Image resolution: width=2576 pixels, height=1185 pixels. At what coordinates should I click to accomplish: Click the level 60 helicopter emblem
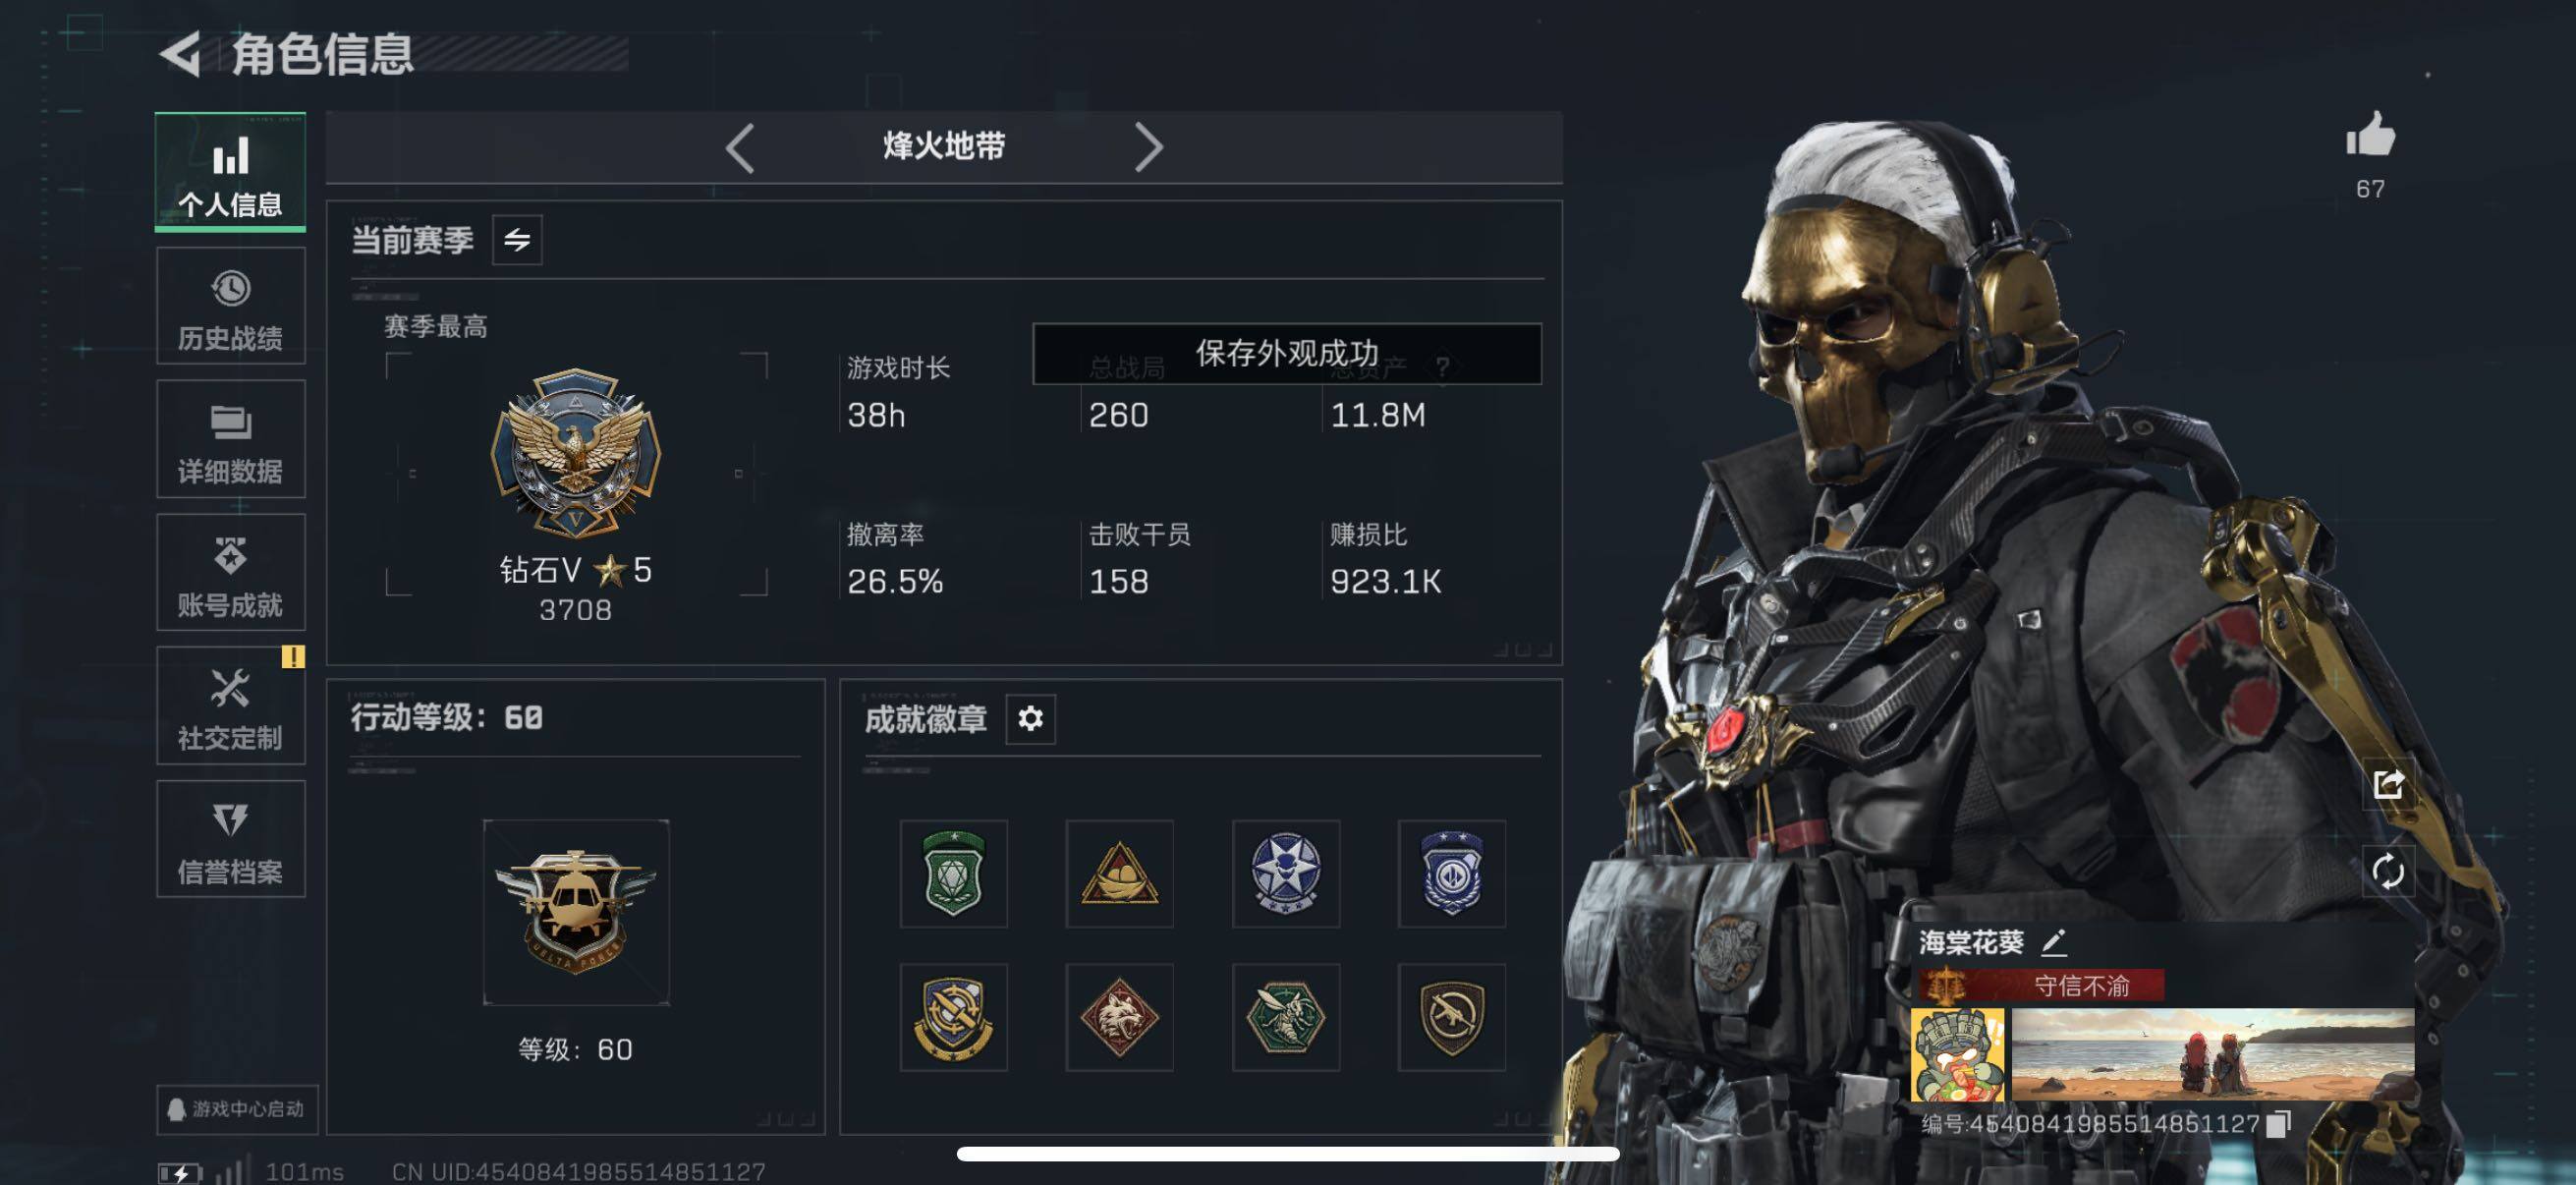[x=576, y=912]
